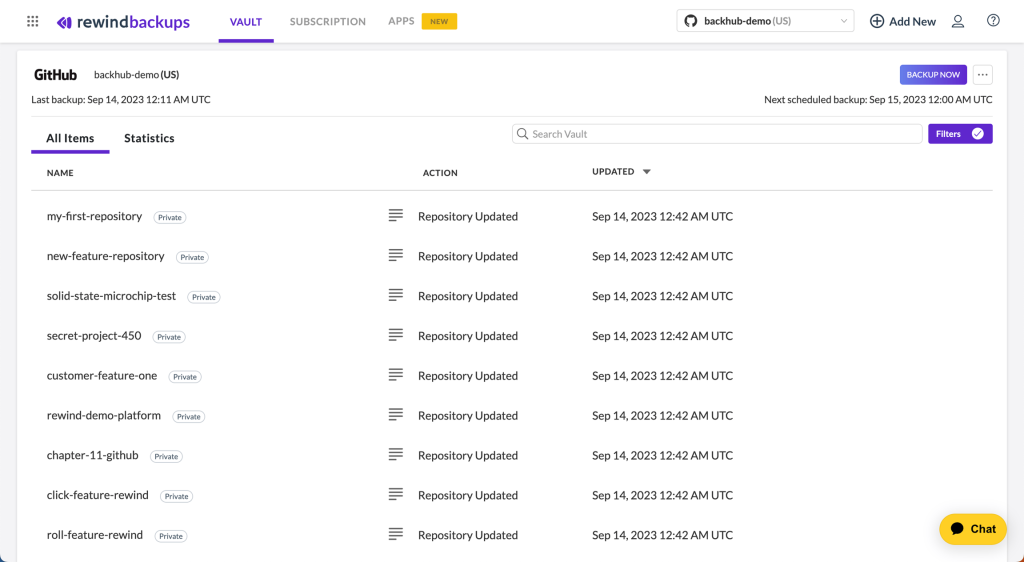
Task: Click the Rewind Backups logo
Action: (x=123, y=22)
